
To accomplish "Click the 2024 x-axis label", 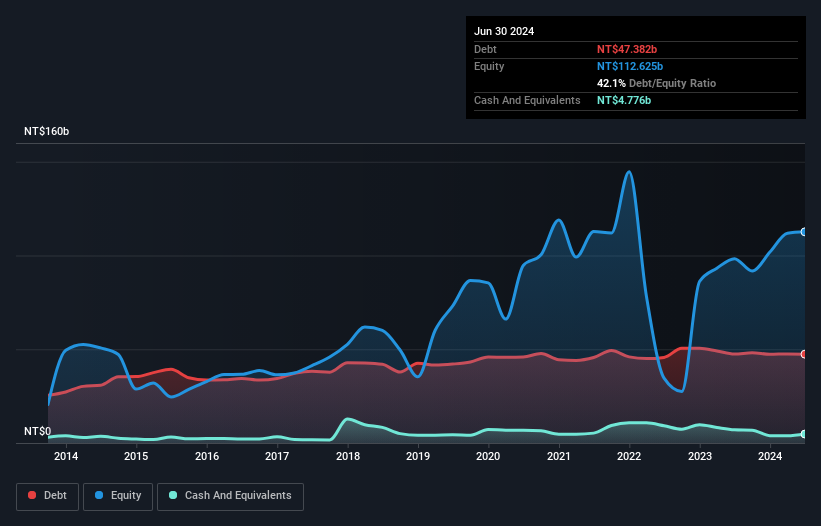I will pos(770,456).
